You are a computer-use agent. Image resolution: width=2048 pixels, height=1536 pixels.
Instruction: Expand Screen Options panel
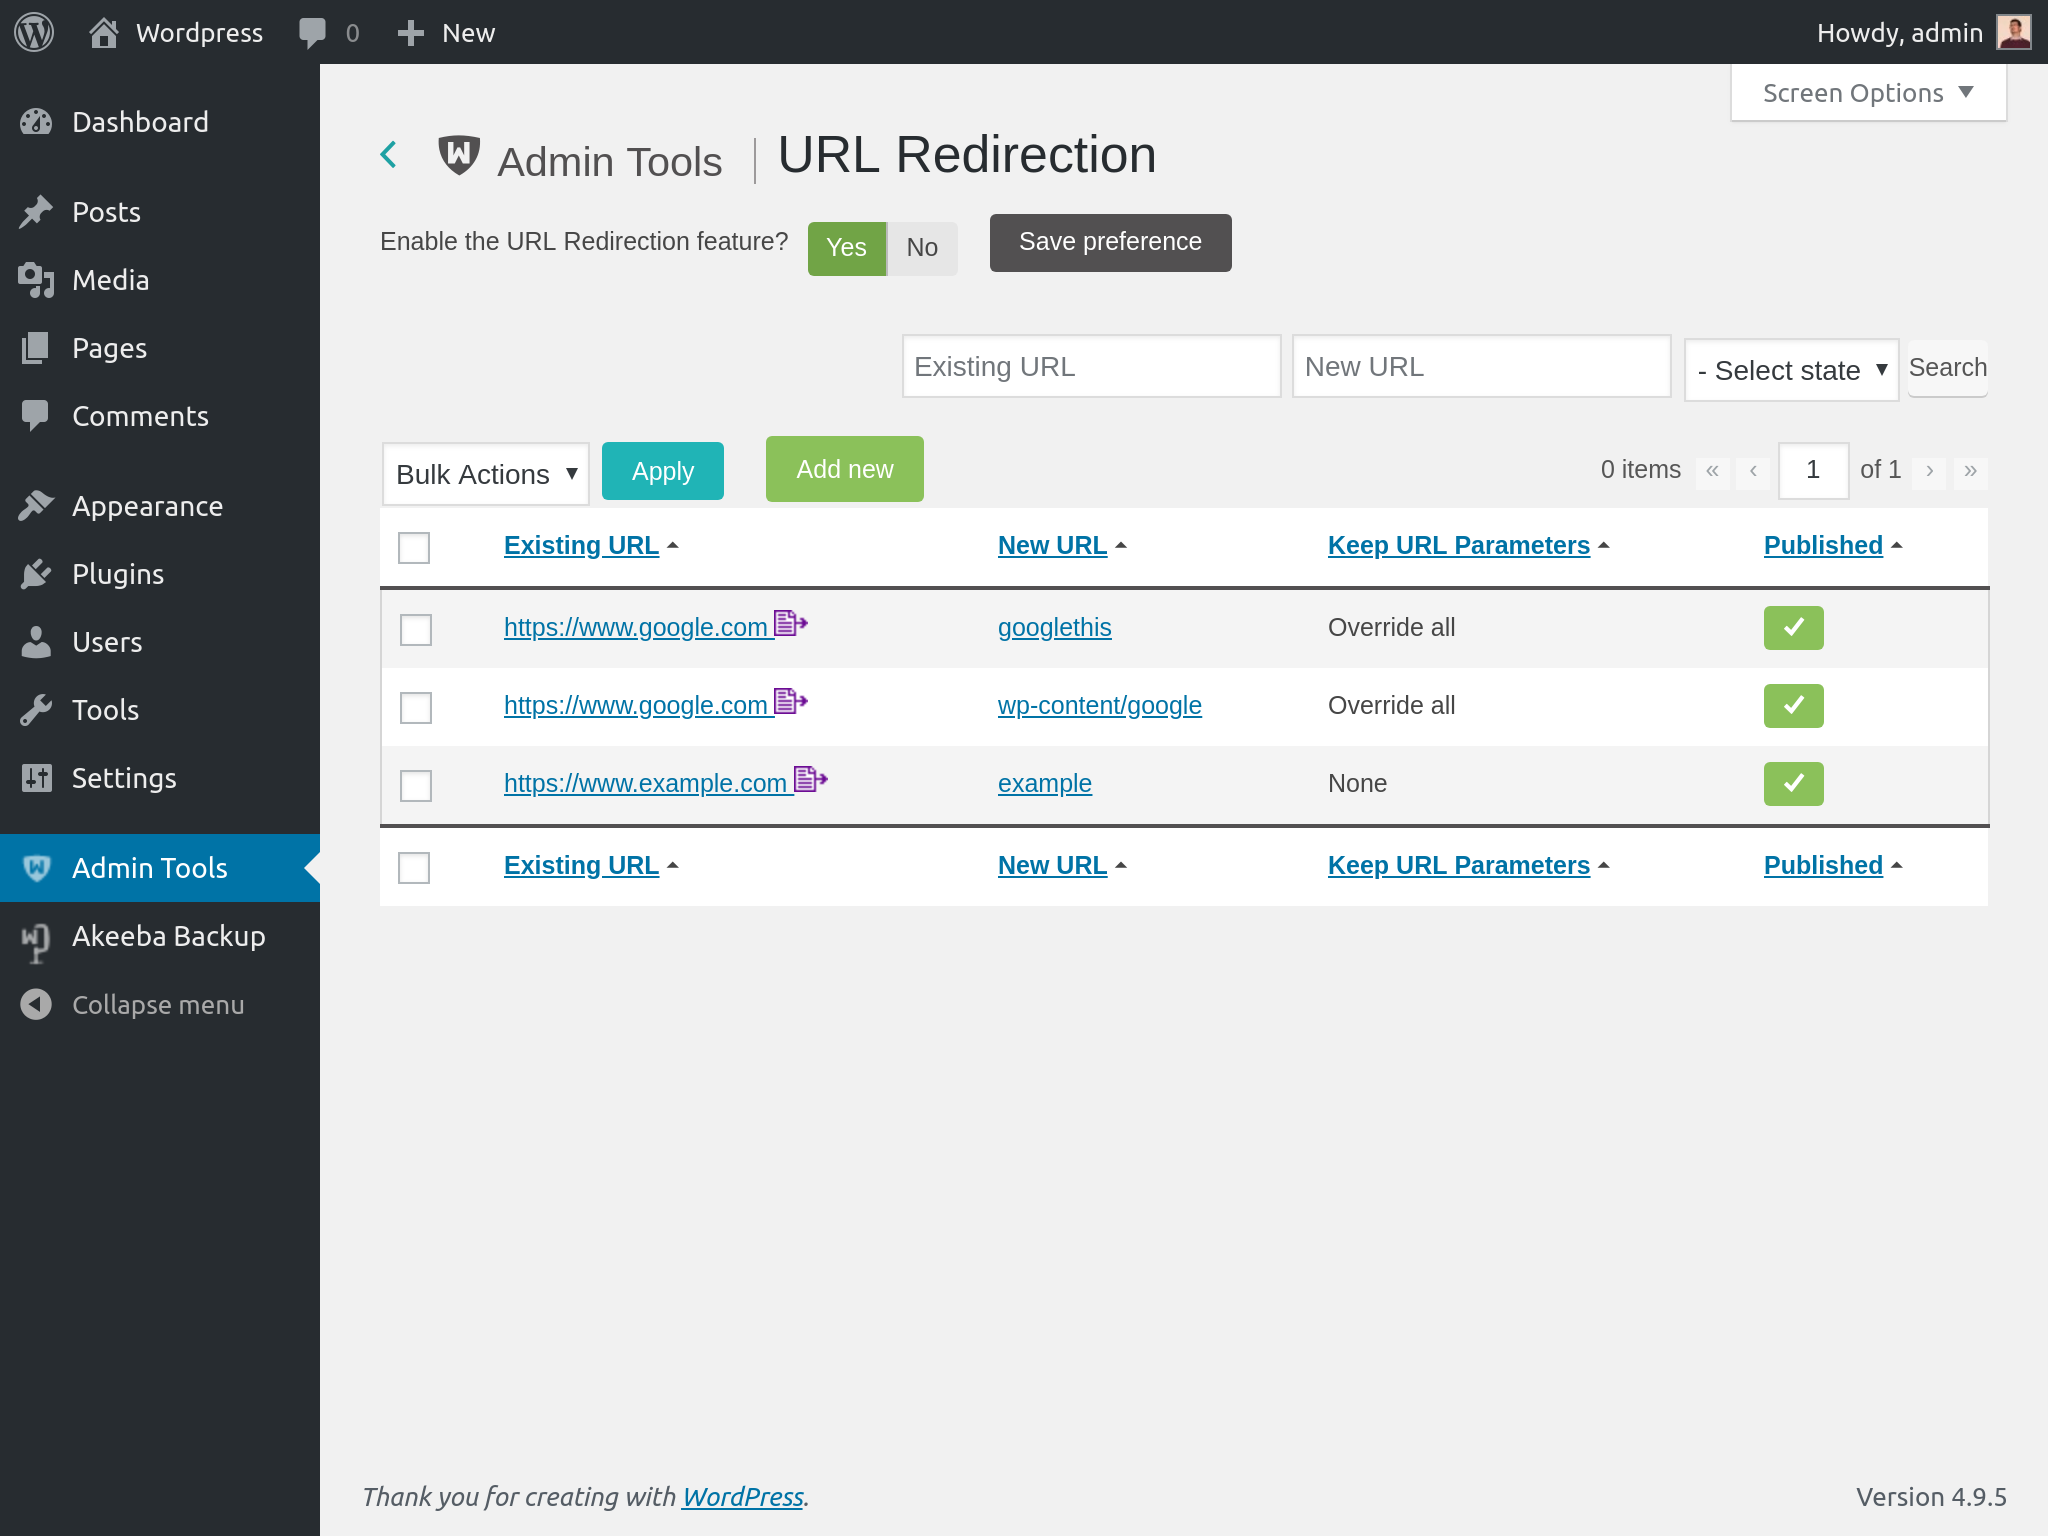tap(1868, 93)
